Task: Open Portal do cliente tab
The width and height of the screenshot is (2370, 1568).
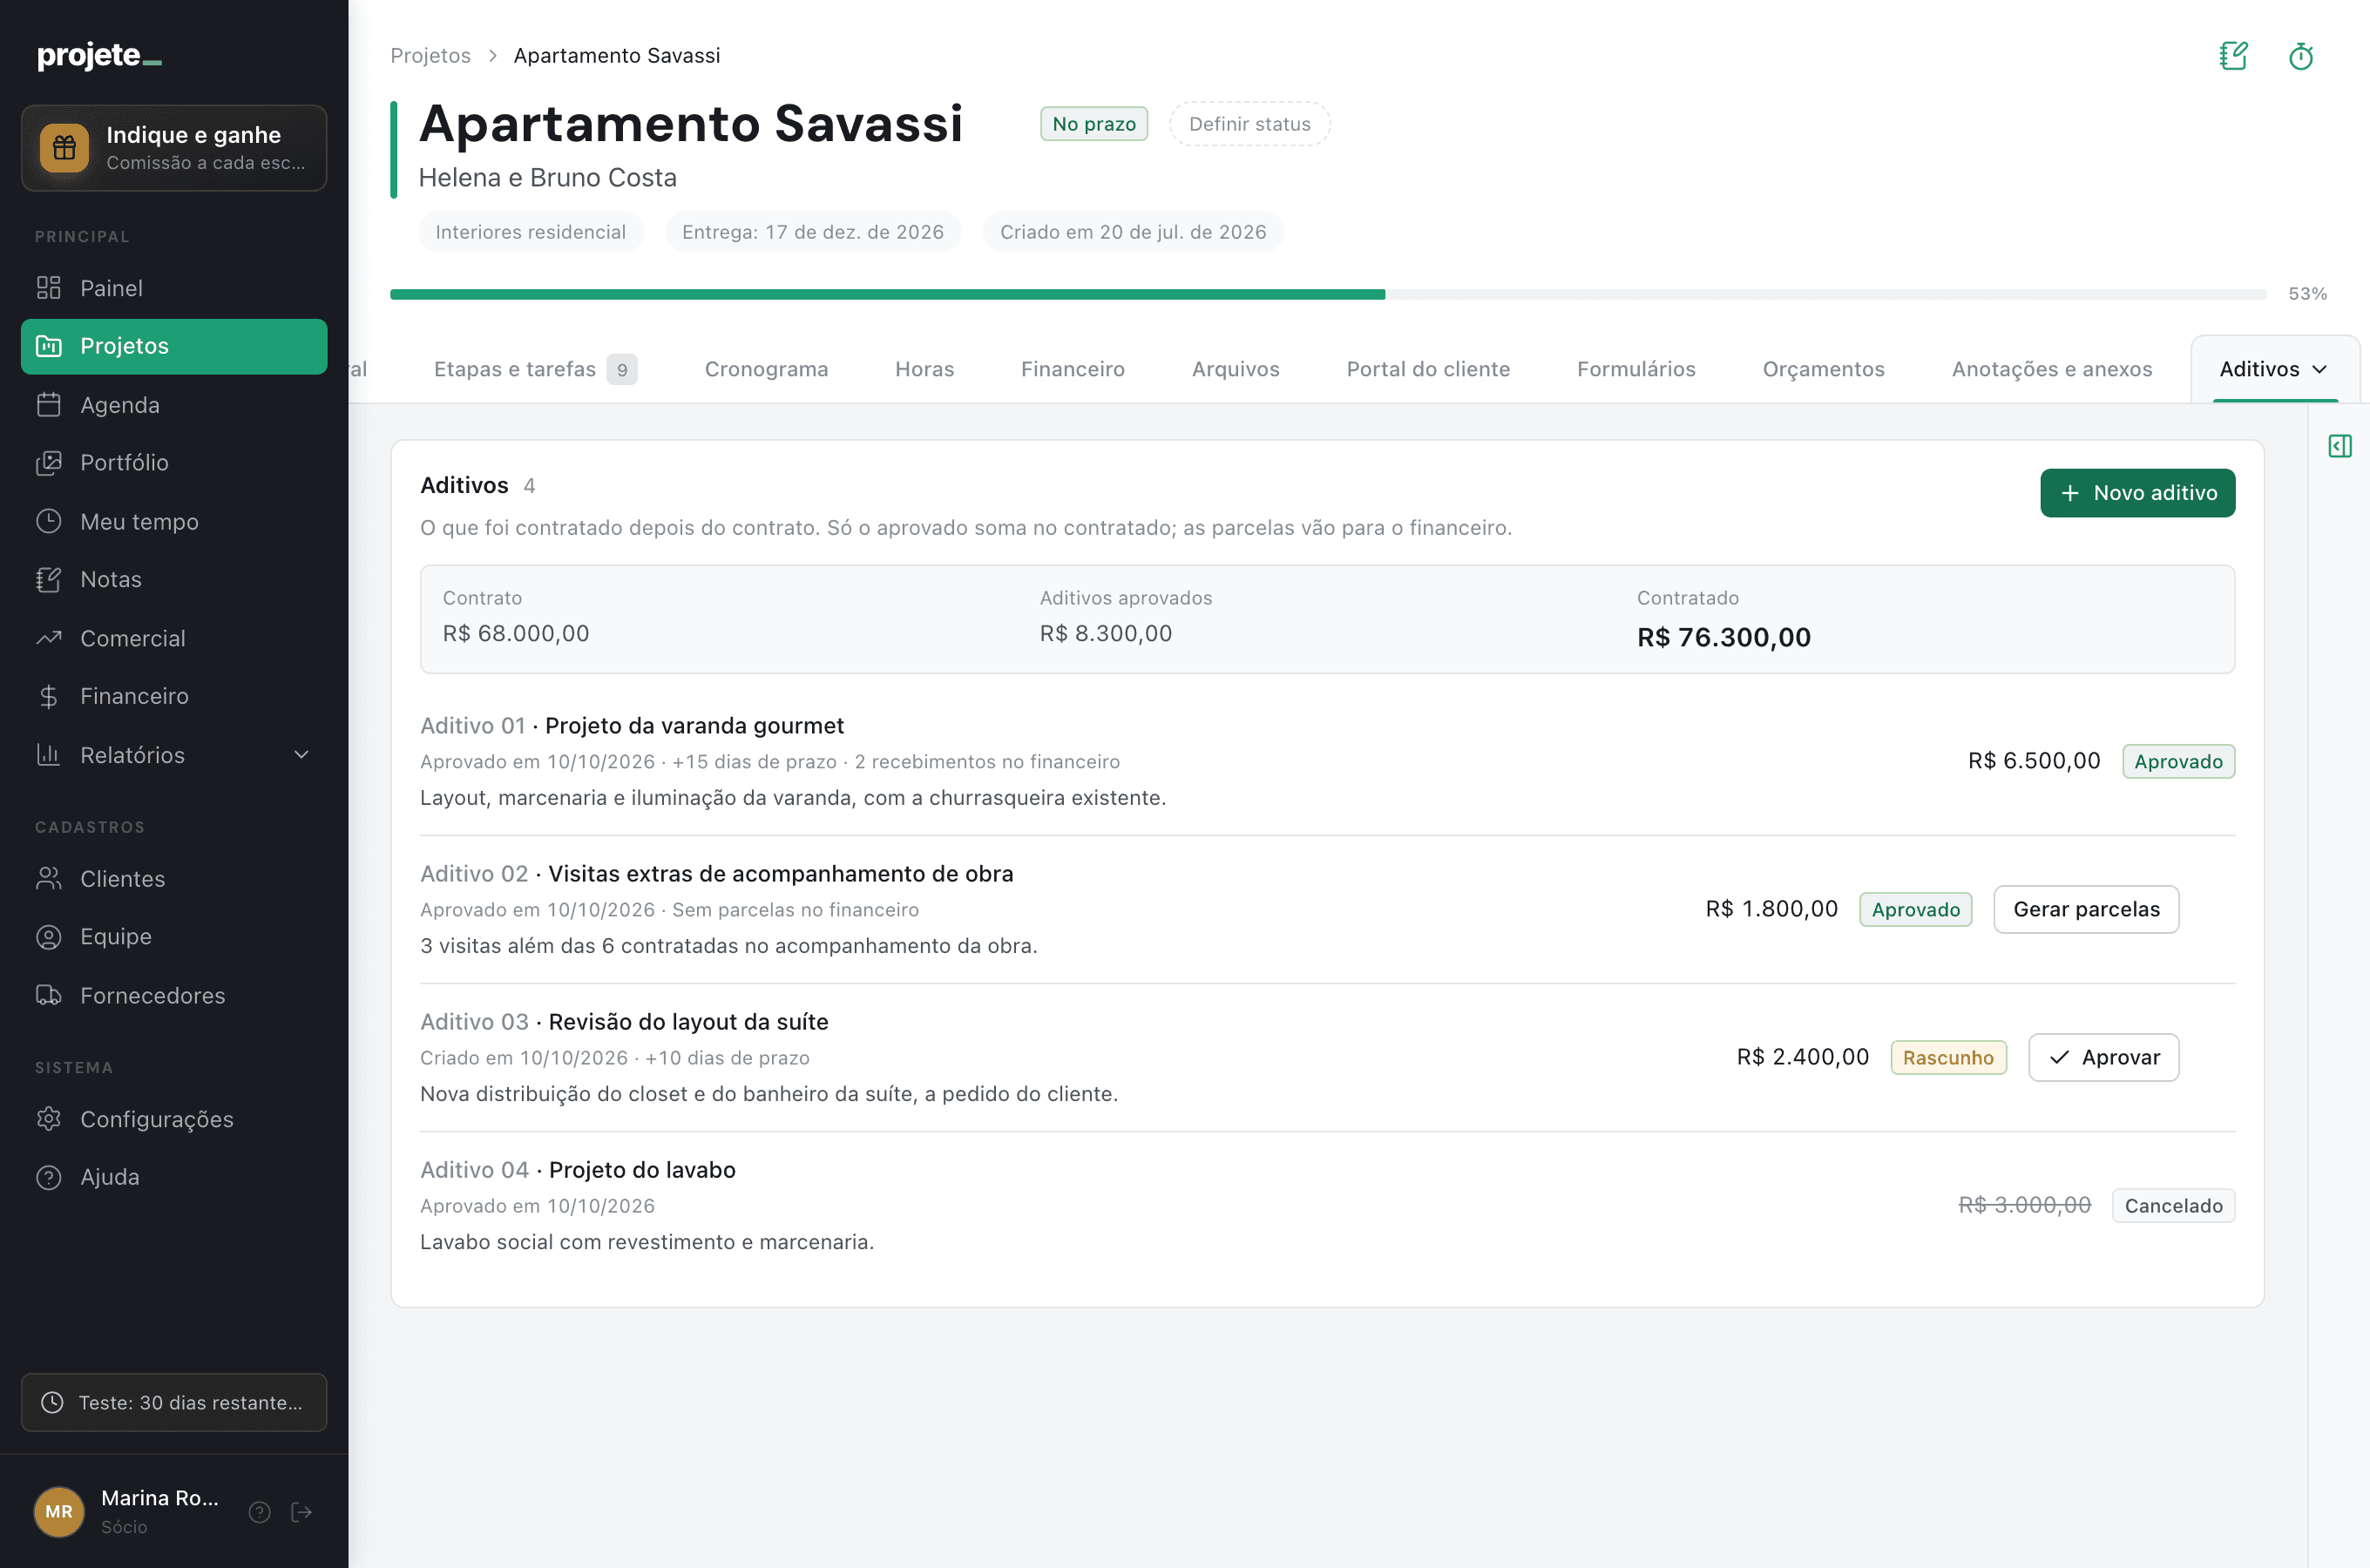Action: 1427,369
